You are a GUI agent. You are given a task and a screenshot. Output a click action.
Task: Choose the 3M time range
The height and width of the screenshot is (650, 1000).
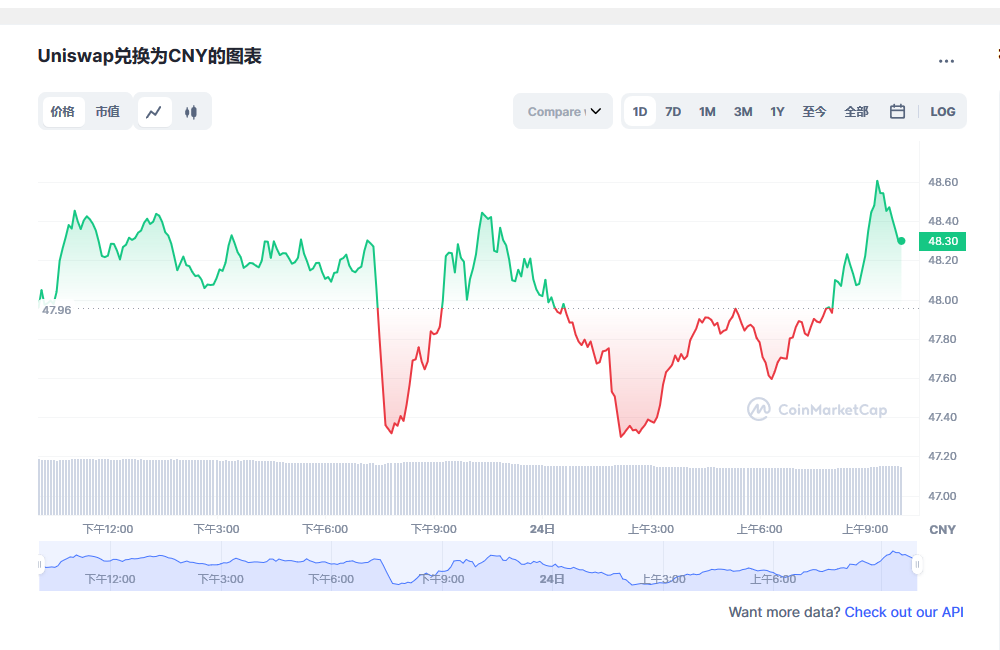(743, 112)
